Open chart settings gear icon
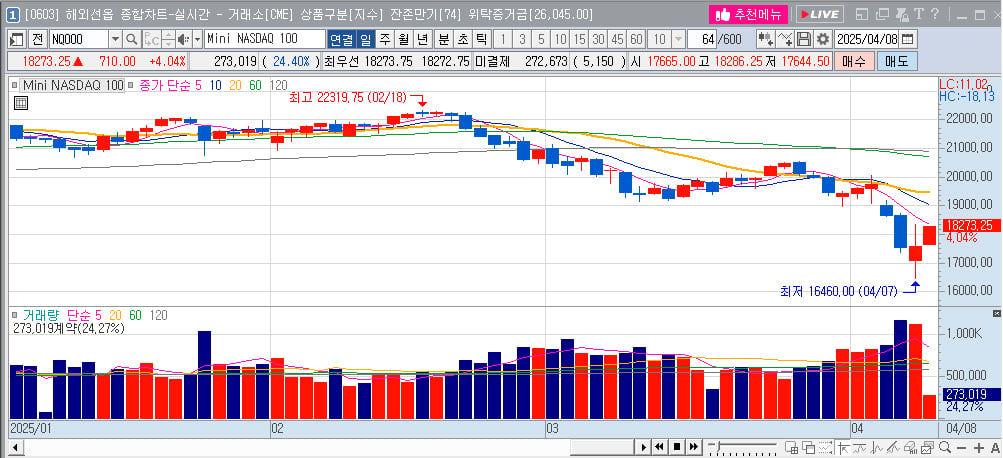 (823, 39)
